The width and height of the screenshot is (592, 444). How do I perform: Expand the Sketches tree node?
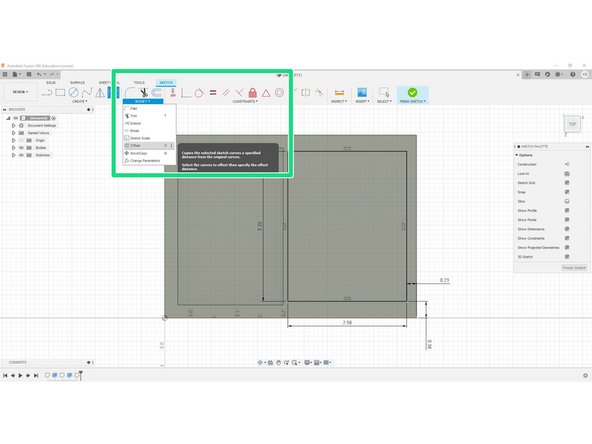pyautogui.click(x=14, y=155)
